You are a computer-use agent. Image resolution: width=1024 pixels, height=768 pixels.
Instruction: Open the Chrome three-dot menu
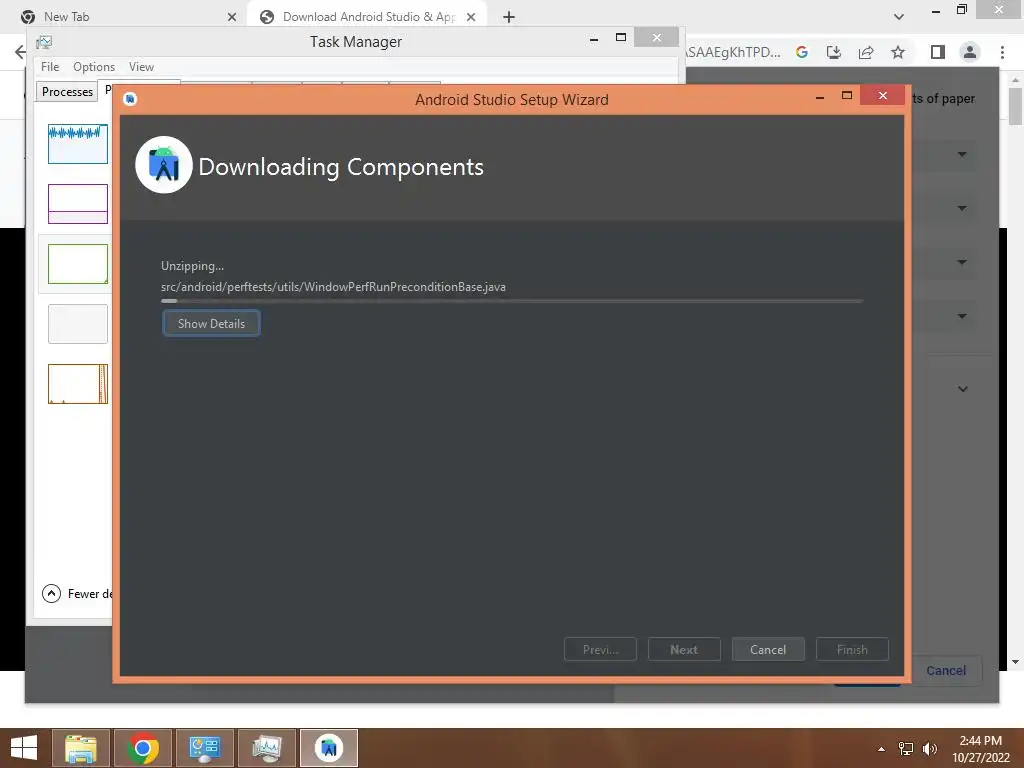click(x=1002, y=52)
